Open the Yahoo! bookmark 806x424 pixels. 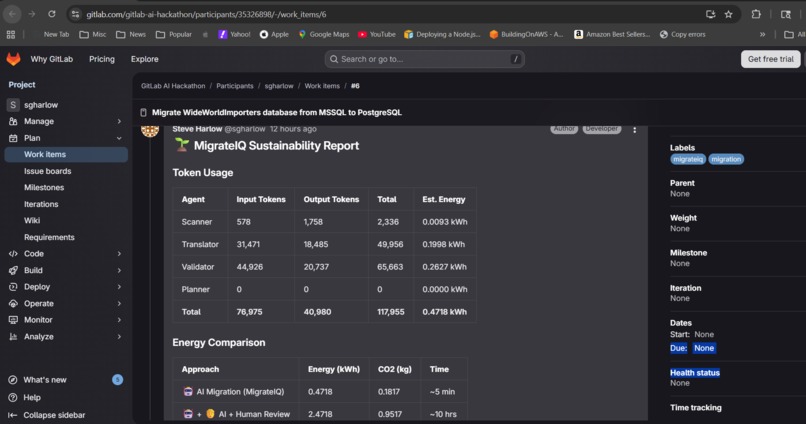click(x=234, y=34)
